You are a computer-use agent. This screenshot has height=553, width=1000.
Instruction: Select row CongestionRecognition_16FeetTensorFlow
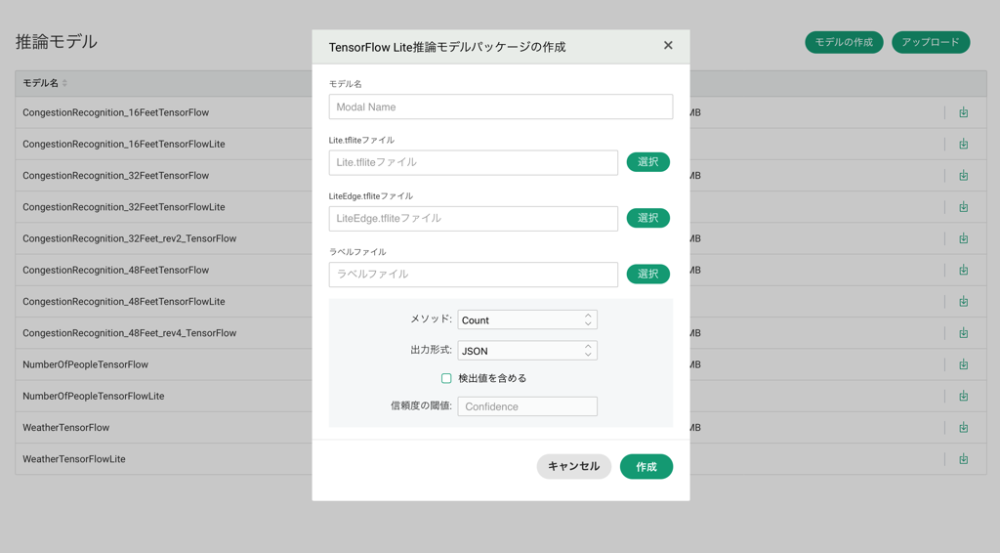501,112
